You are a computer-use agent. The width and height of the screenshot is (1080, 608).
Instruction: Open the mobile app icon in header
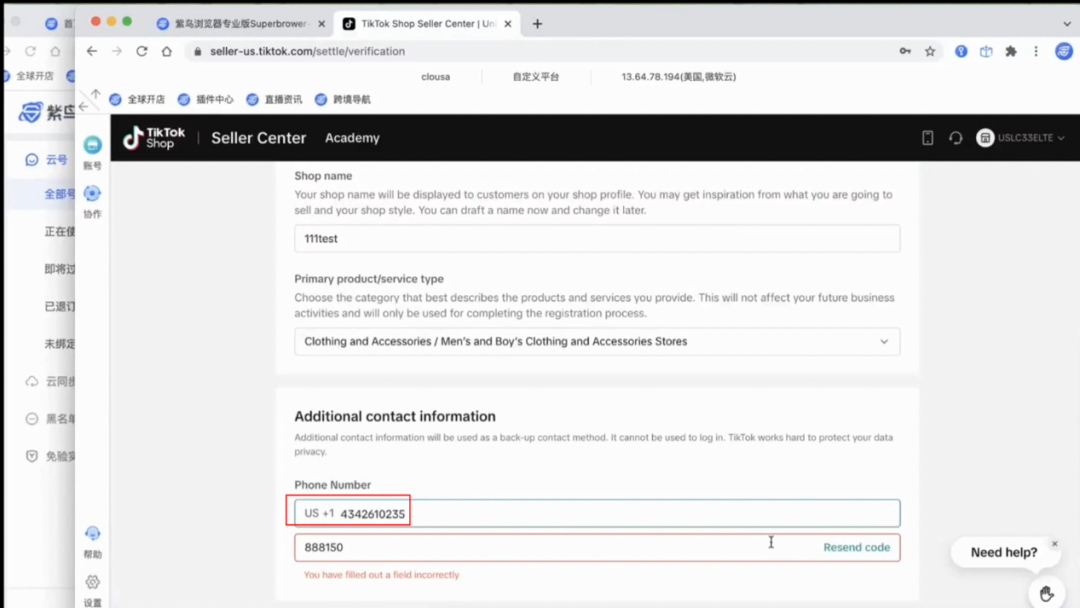pyautogui.click(x=927, y=138)
